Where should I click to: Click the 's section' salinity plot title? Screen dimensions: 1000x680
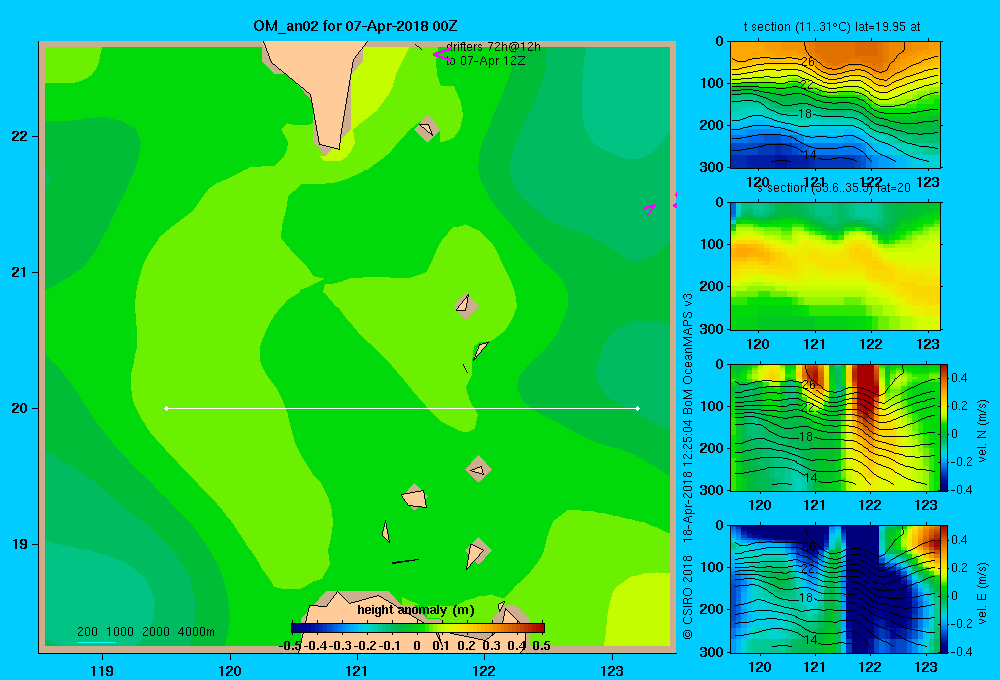click(x=834, y=188)
